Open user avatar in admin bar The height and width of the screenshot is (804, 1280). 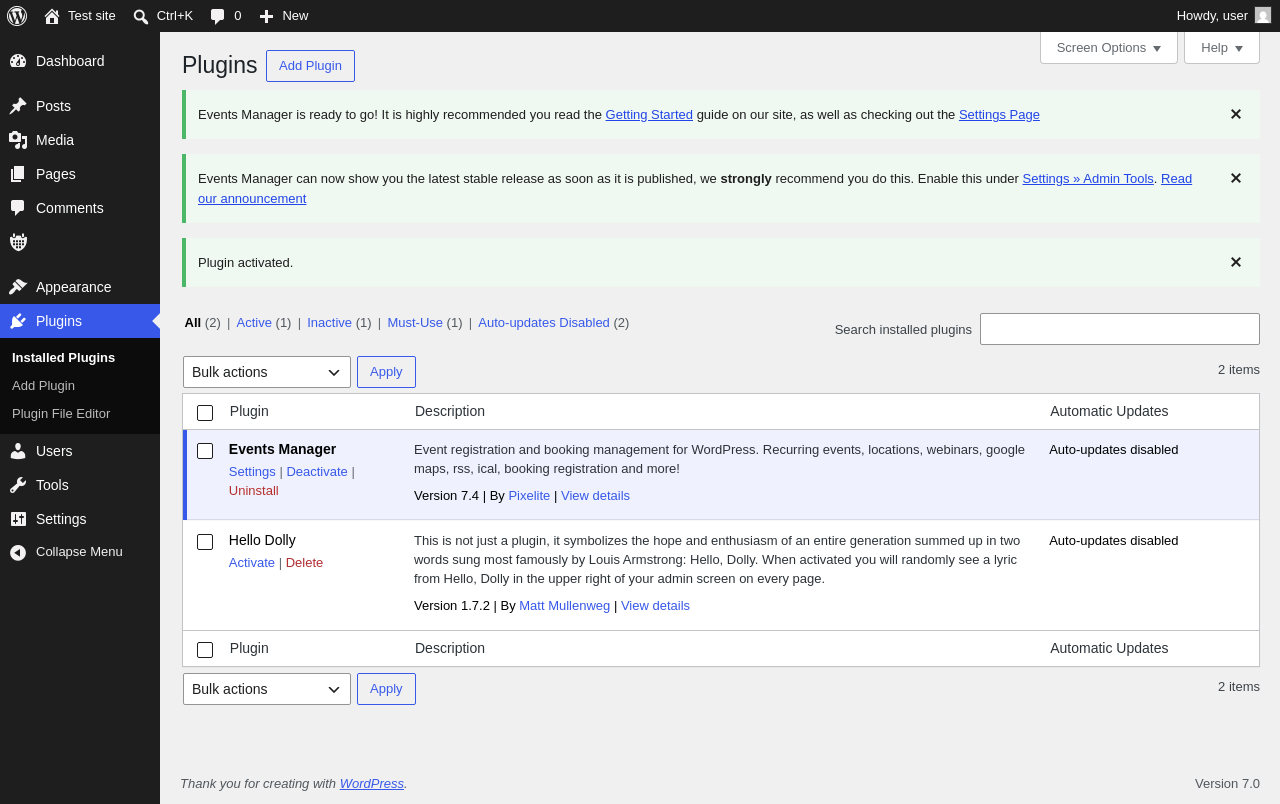(x=1263, y=15)
